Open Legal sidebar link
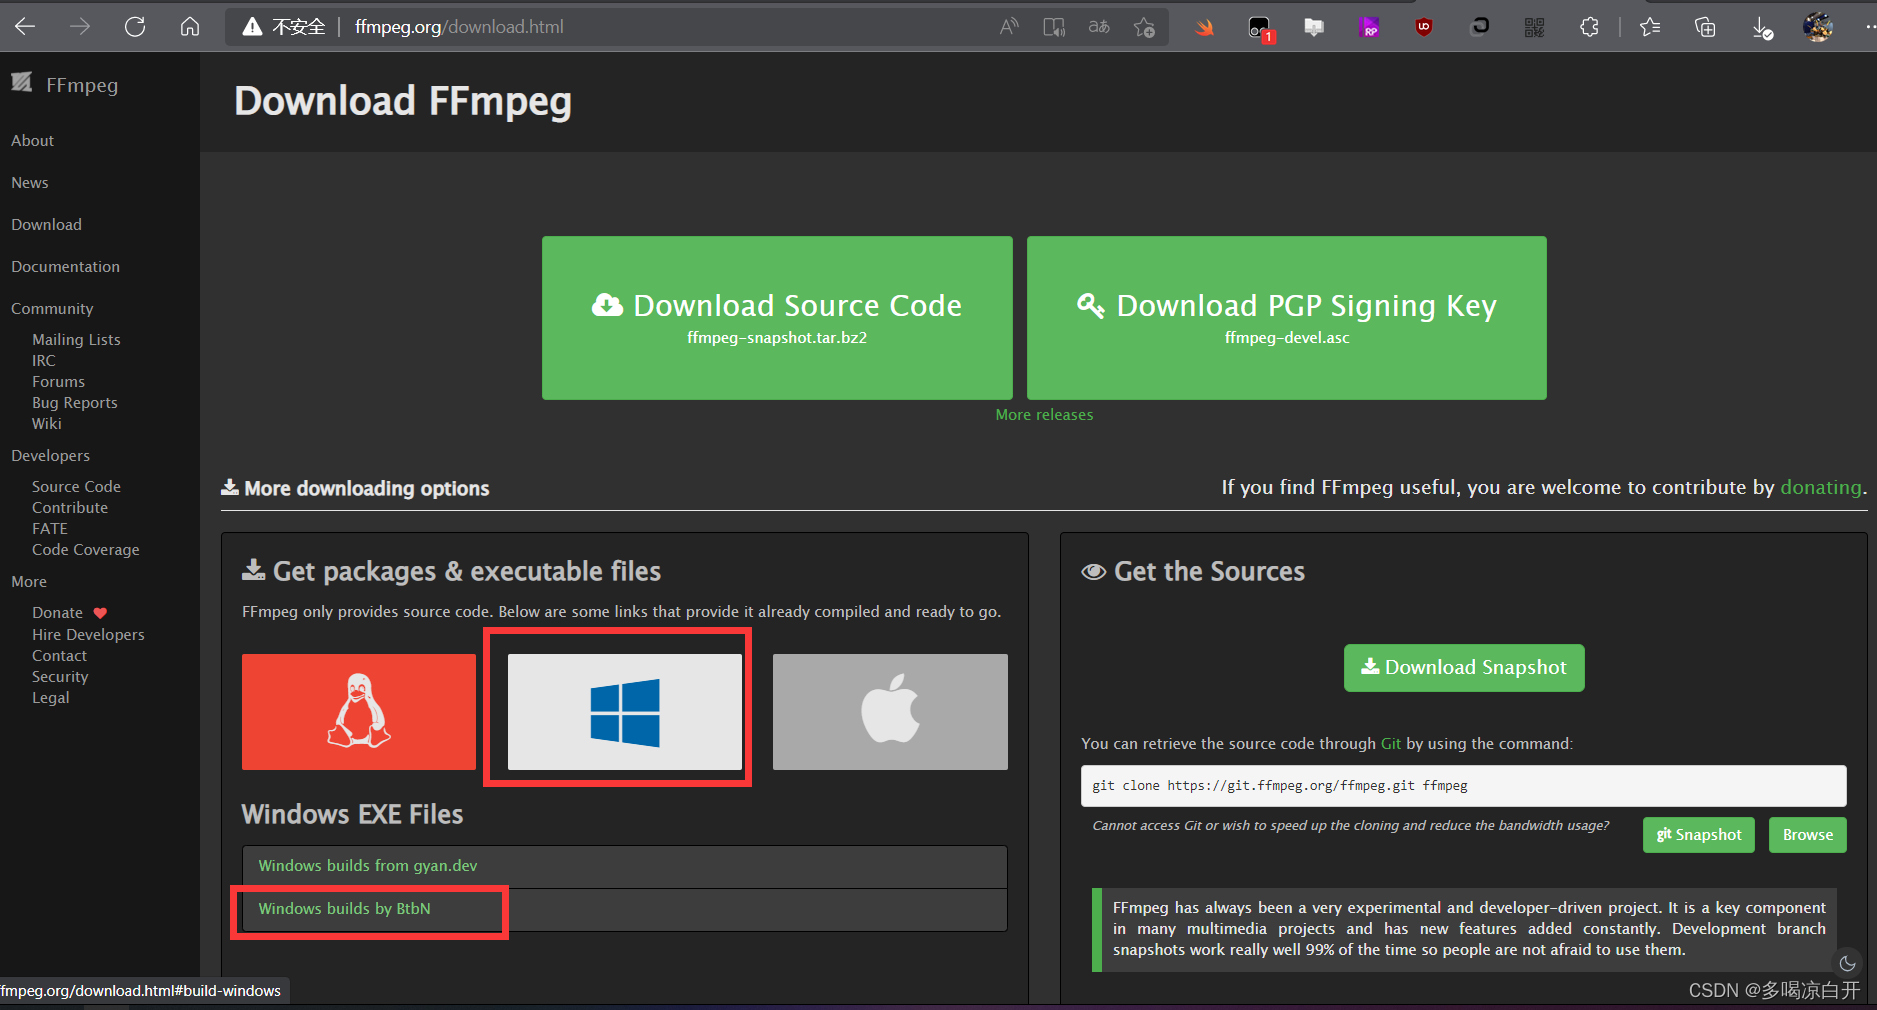 tap(51, 698)
